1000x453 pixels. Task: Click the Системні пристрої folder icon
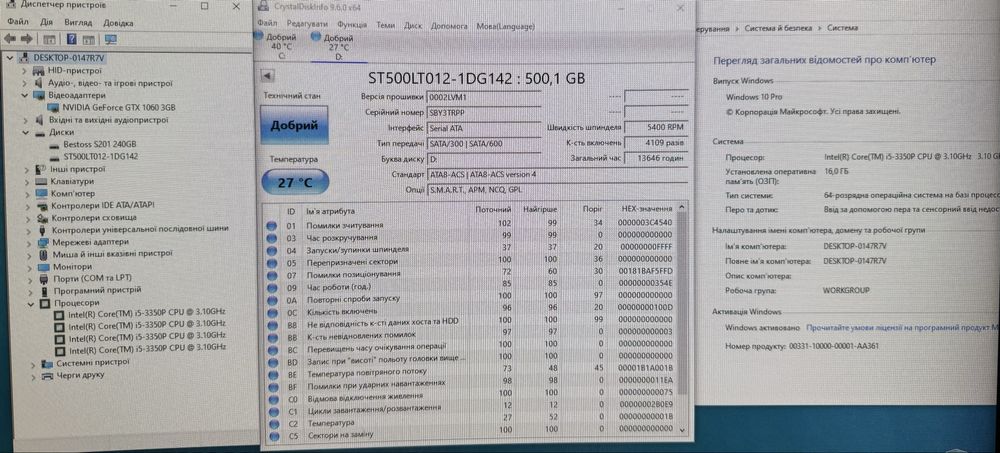(47, 363)
